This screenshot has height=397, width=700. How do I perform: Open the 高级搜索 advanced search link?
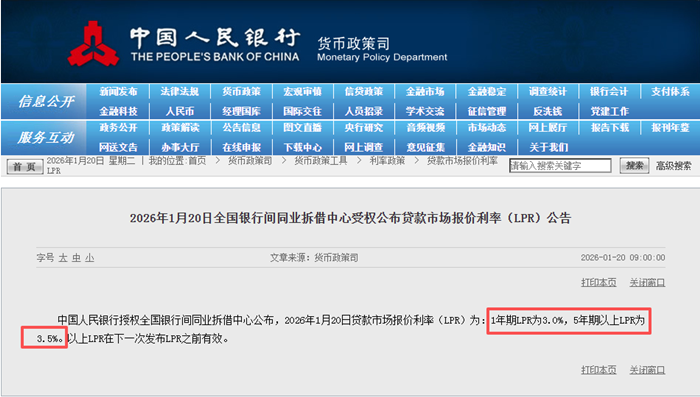673,166
